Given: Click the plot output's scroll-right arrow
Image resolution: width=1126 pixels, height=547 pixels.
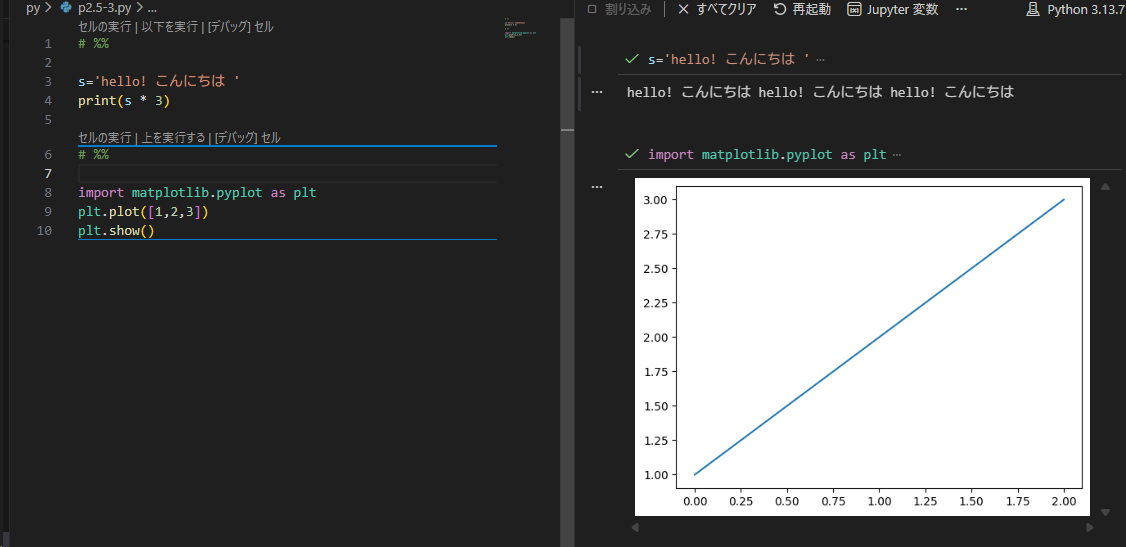Looking at the screenshot, I should tap(1089, 527).
